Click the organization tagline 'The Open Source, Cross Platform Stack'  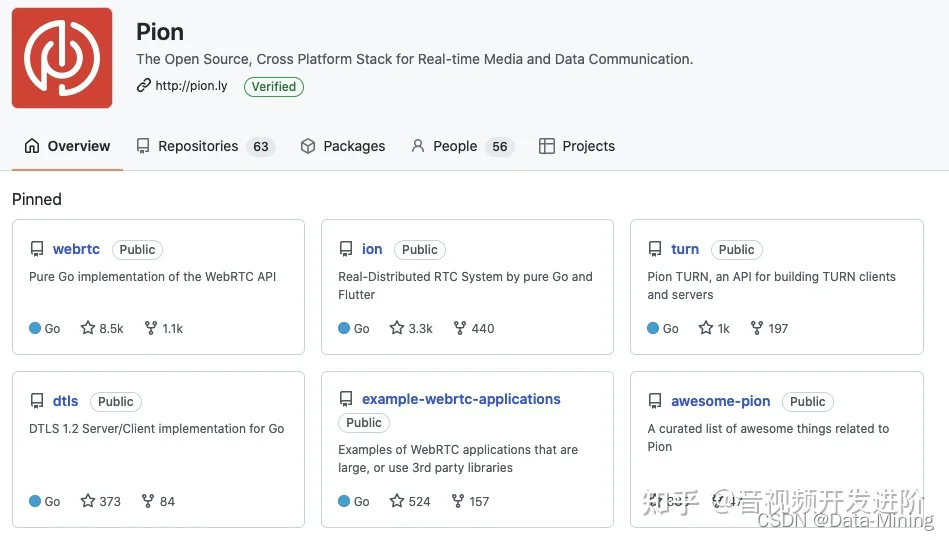click(x=415, y=59)
